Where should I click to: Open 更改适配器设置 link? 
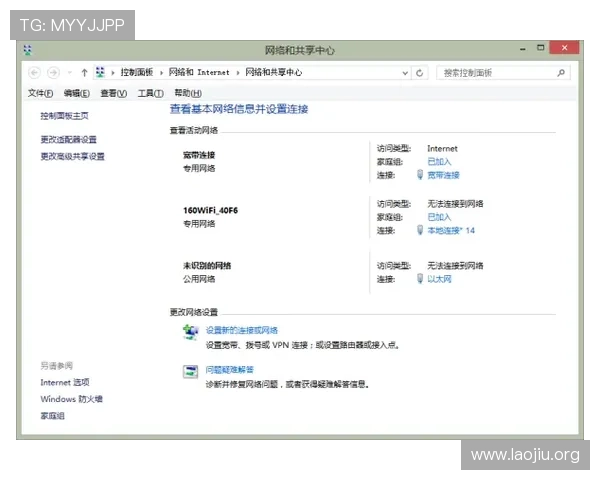(x=68, y=139)
